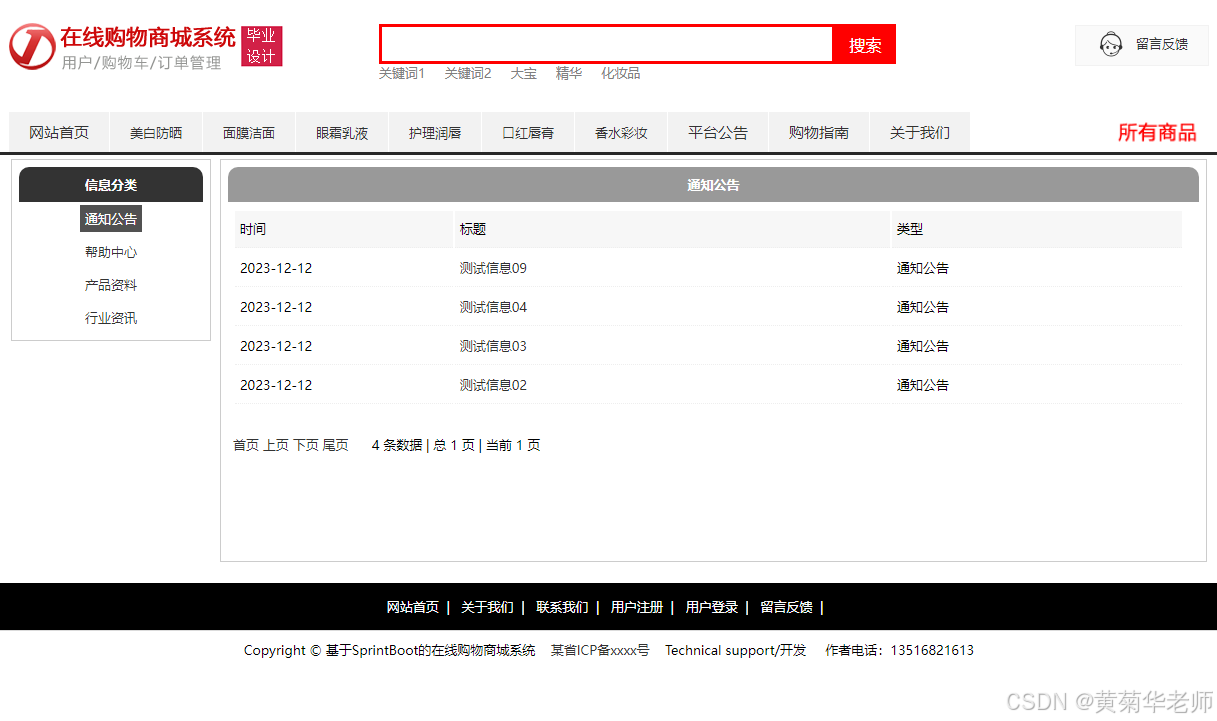Click footer link 留言反馈

pyautogui.click(x=786, y=607)
